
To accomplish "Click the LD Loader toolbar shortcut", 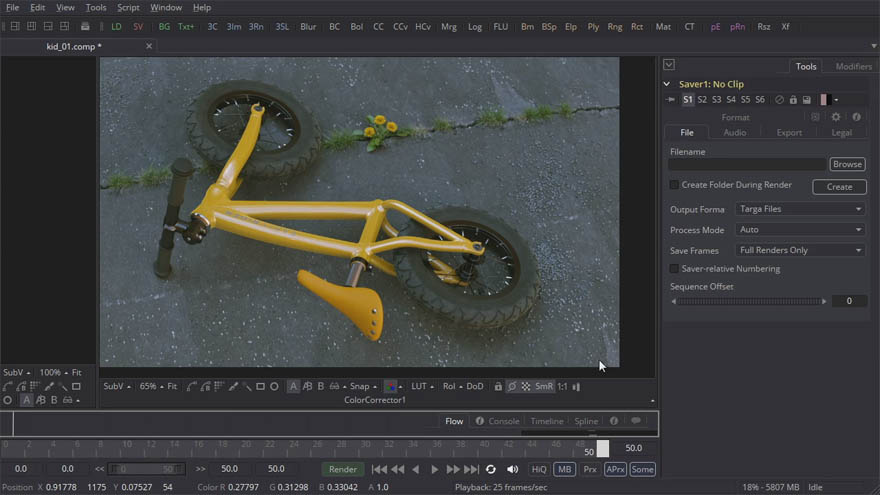I will click(x=116, y=26).
